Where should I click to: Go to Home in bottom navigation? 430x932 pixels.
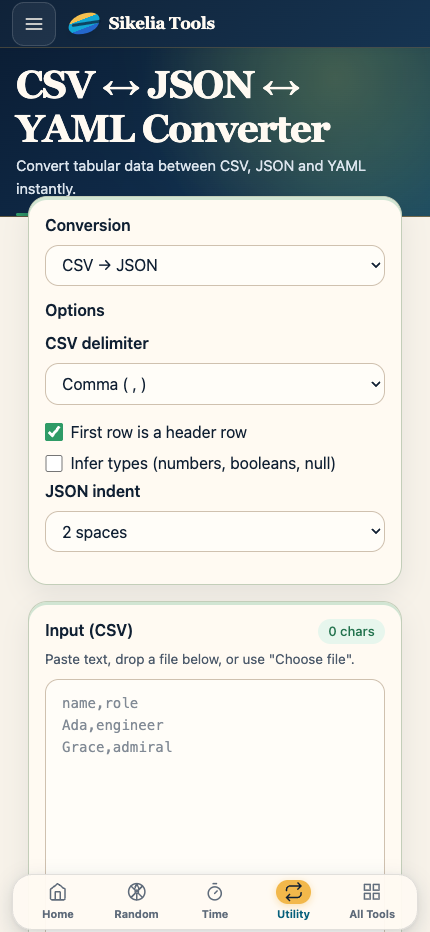tap(58, 901)
